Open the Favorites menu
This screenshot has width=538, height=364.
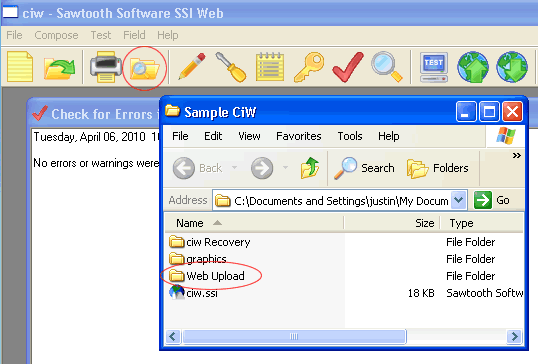coord(299,136)
